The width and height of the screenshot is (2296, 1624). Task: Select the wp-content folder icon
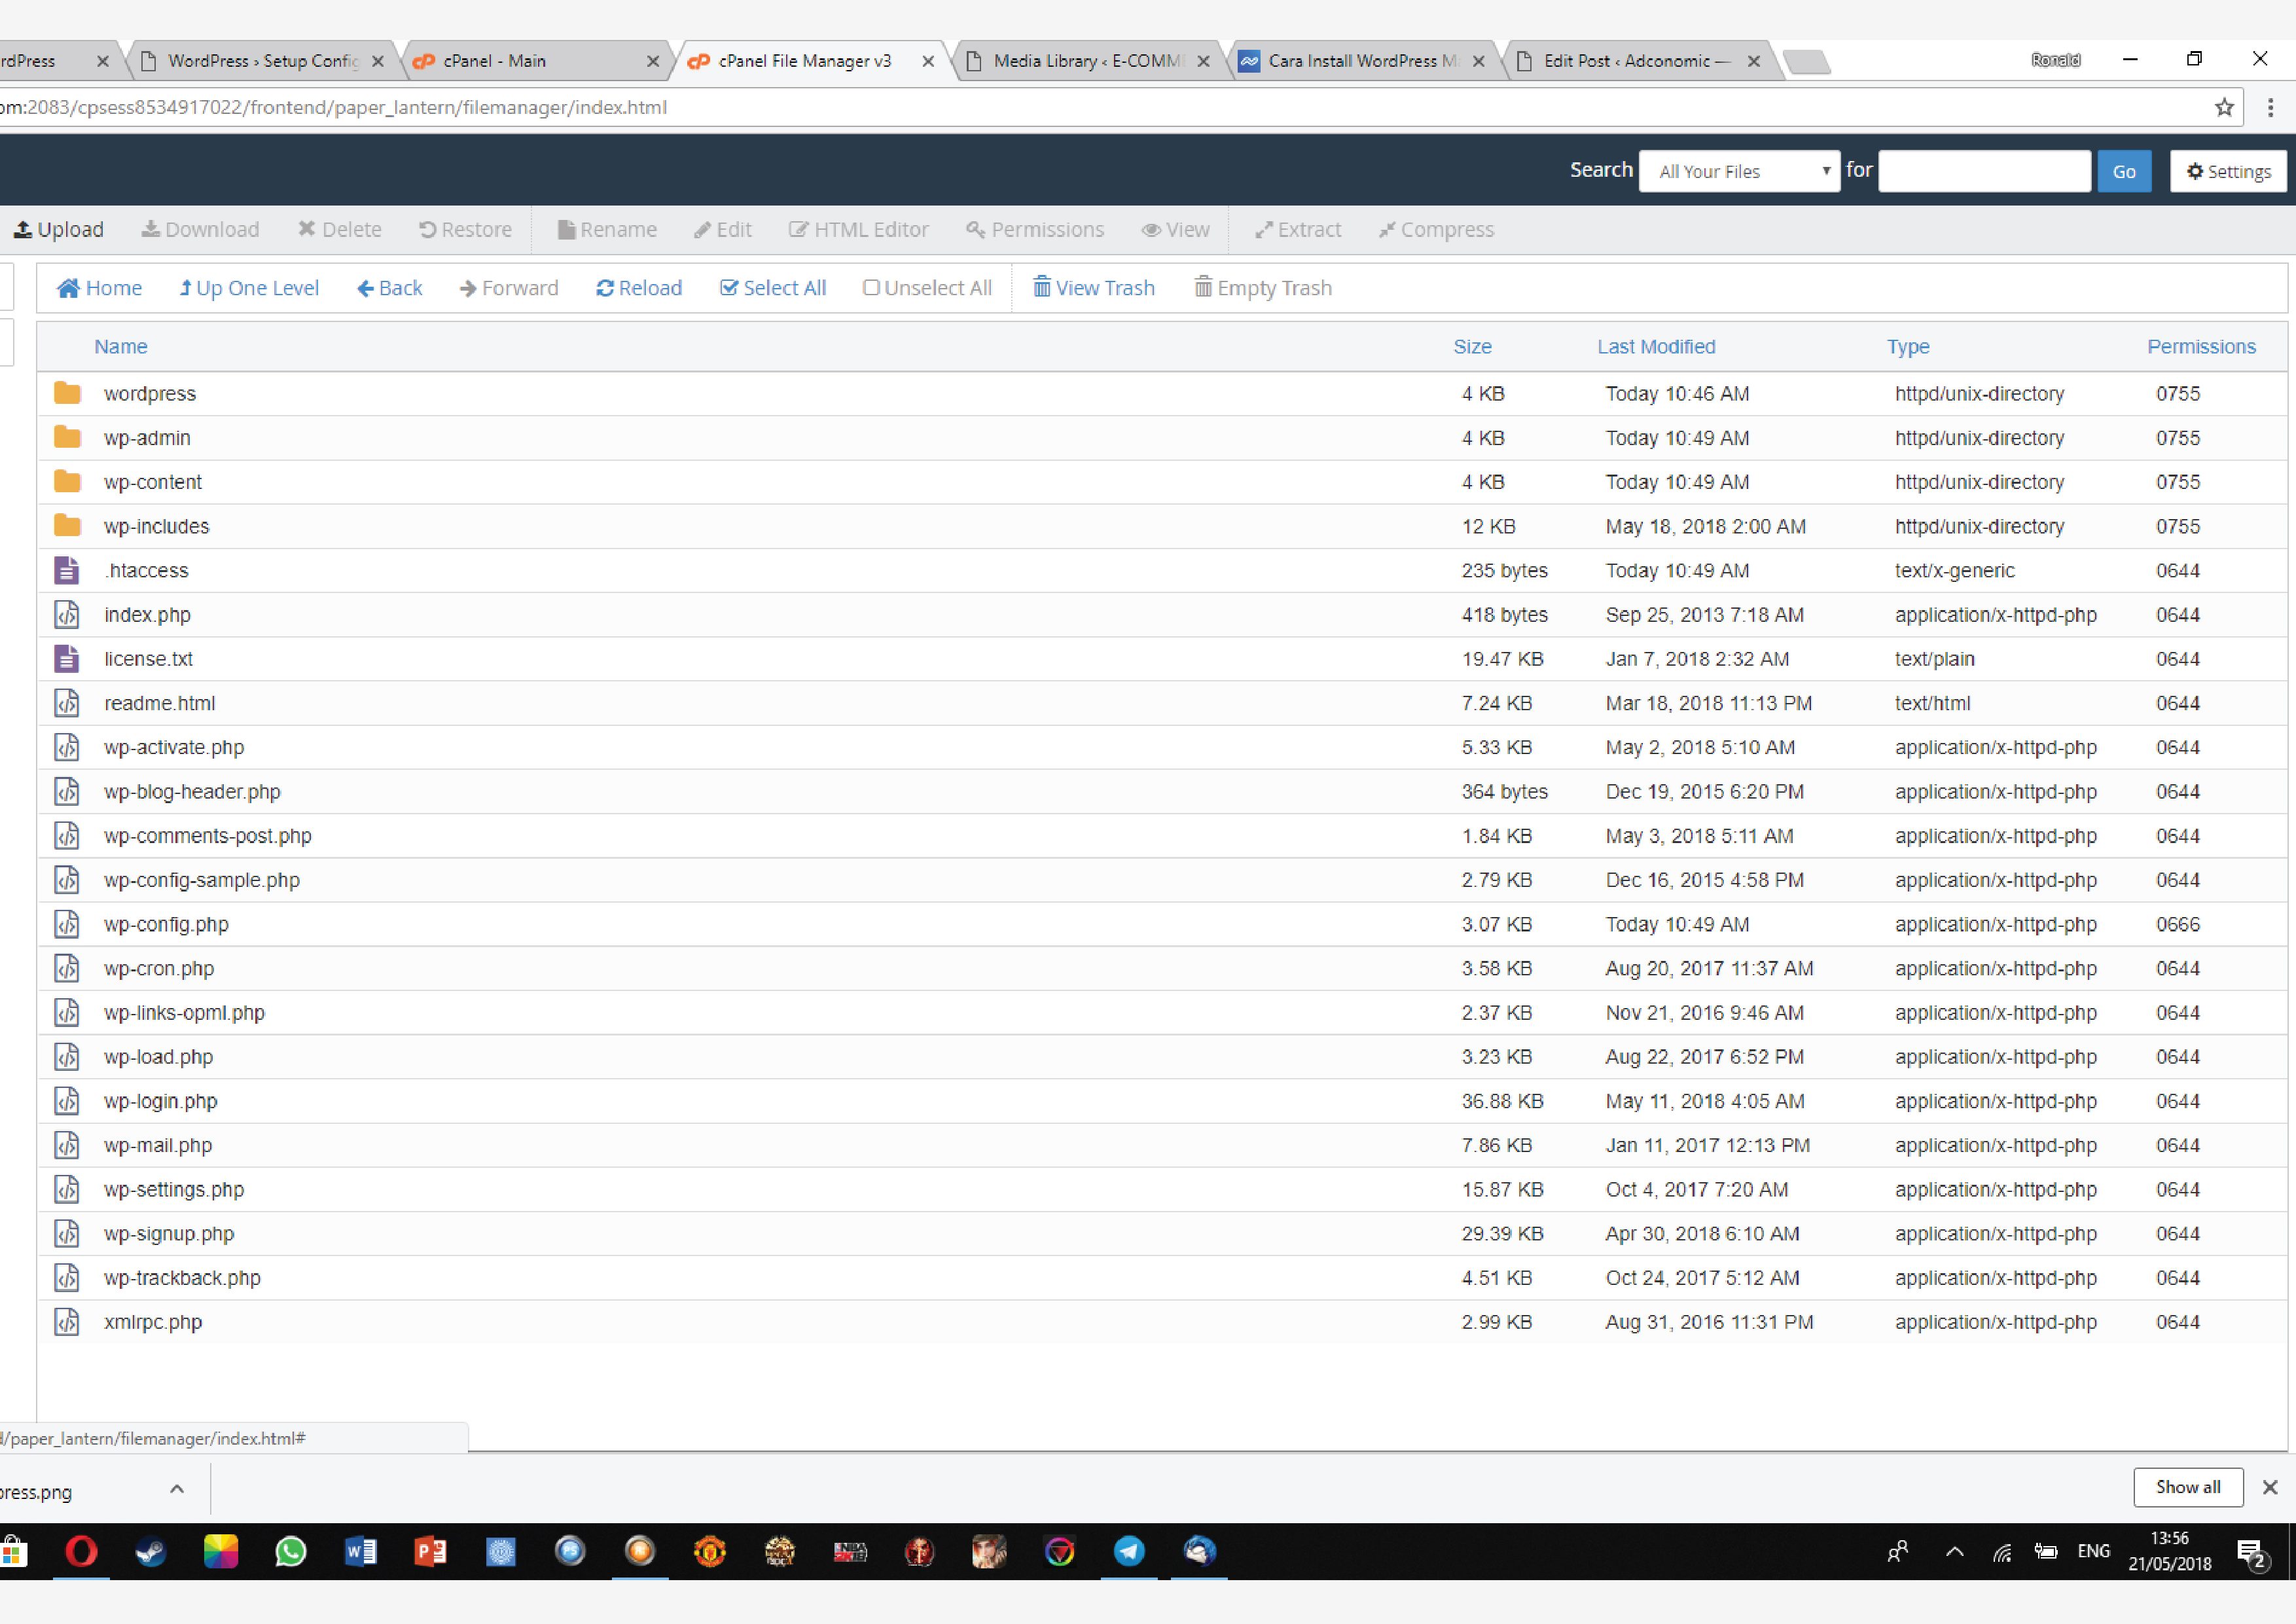click(x=67, y=481)
